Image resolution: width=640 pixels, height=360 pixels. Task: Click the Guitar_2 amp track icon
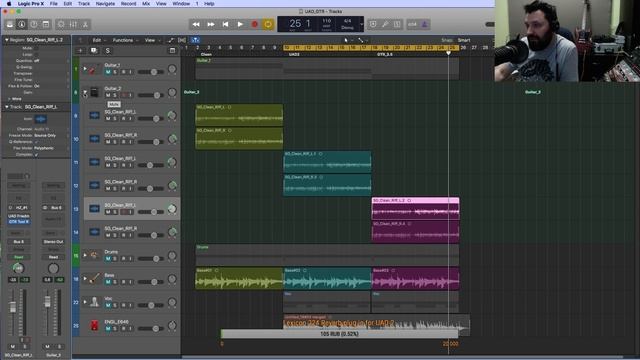coord(94,93)
